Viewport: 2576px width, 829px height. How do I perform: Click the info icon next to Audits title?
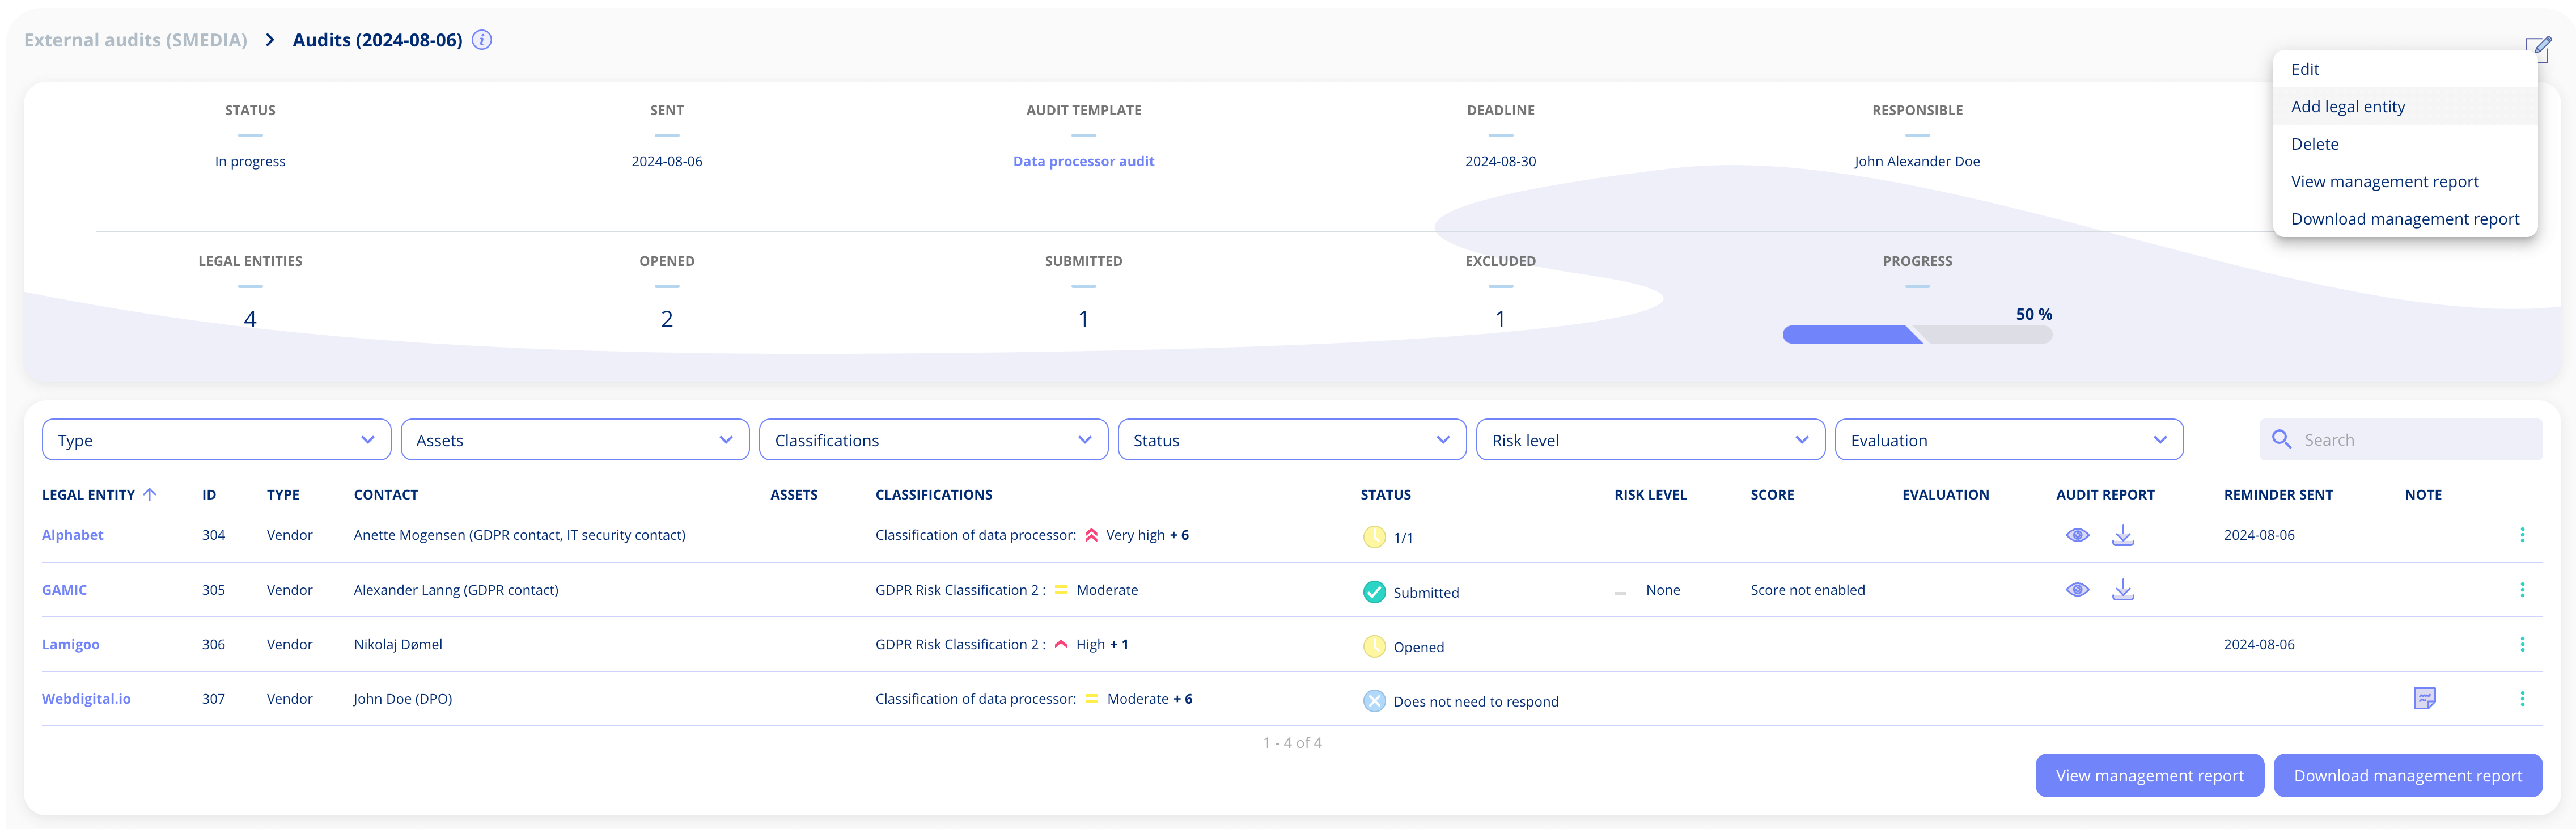tap(481, 40)
